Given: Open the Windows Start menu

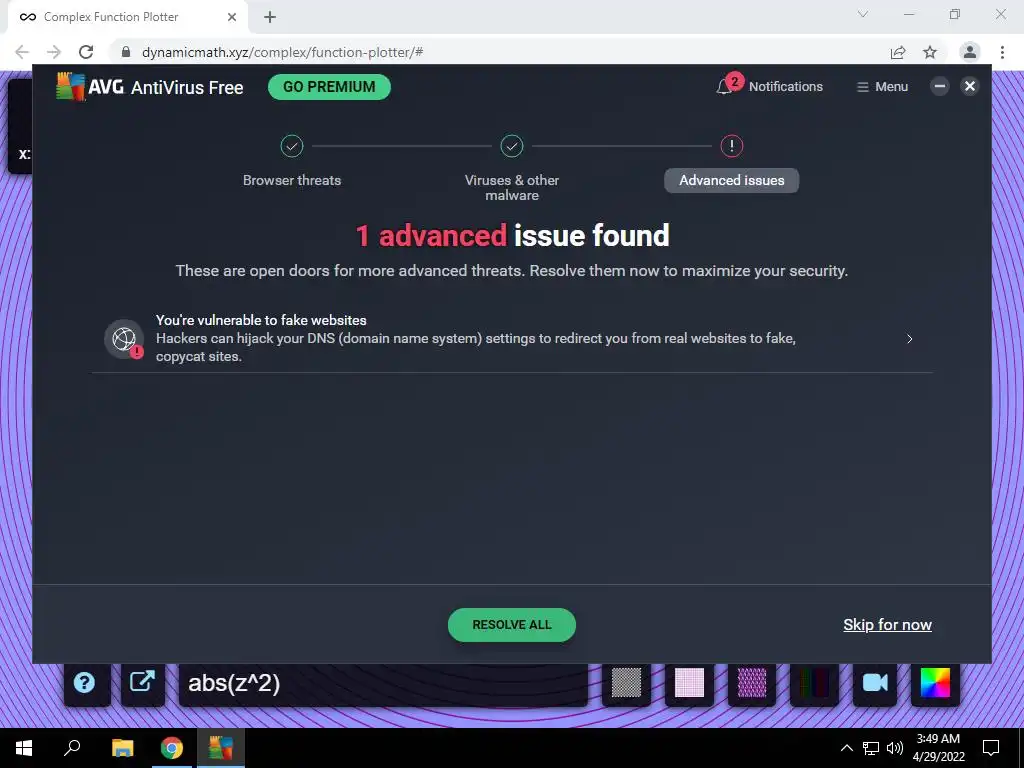Looking at the screenshot, I should 24,748.
